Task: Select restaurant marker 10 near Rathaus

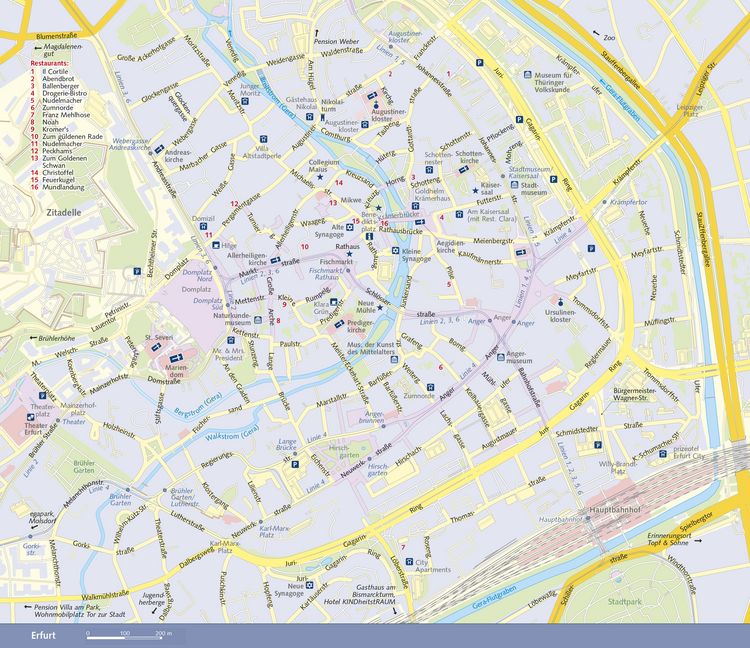Action: click(305, 247)
